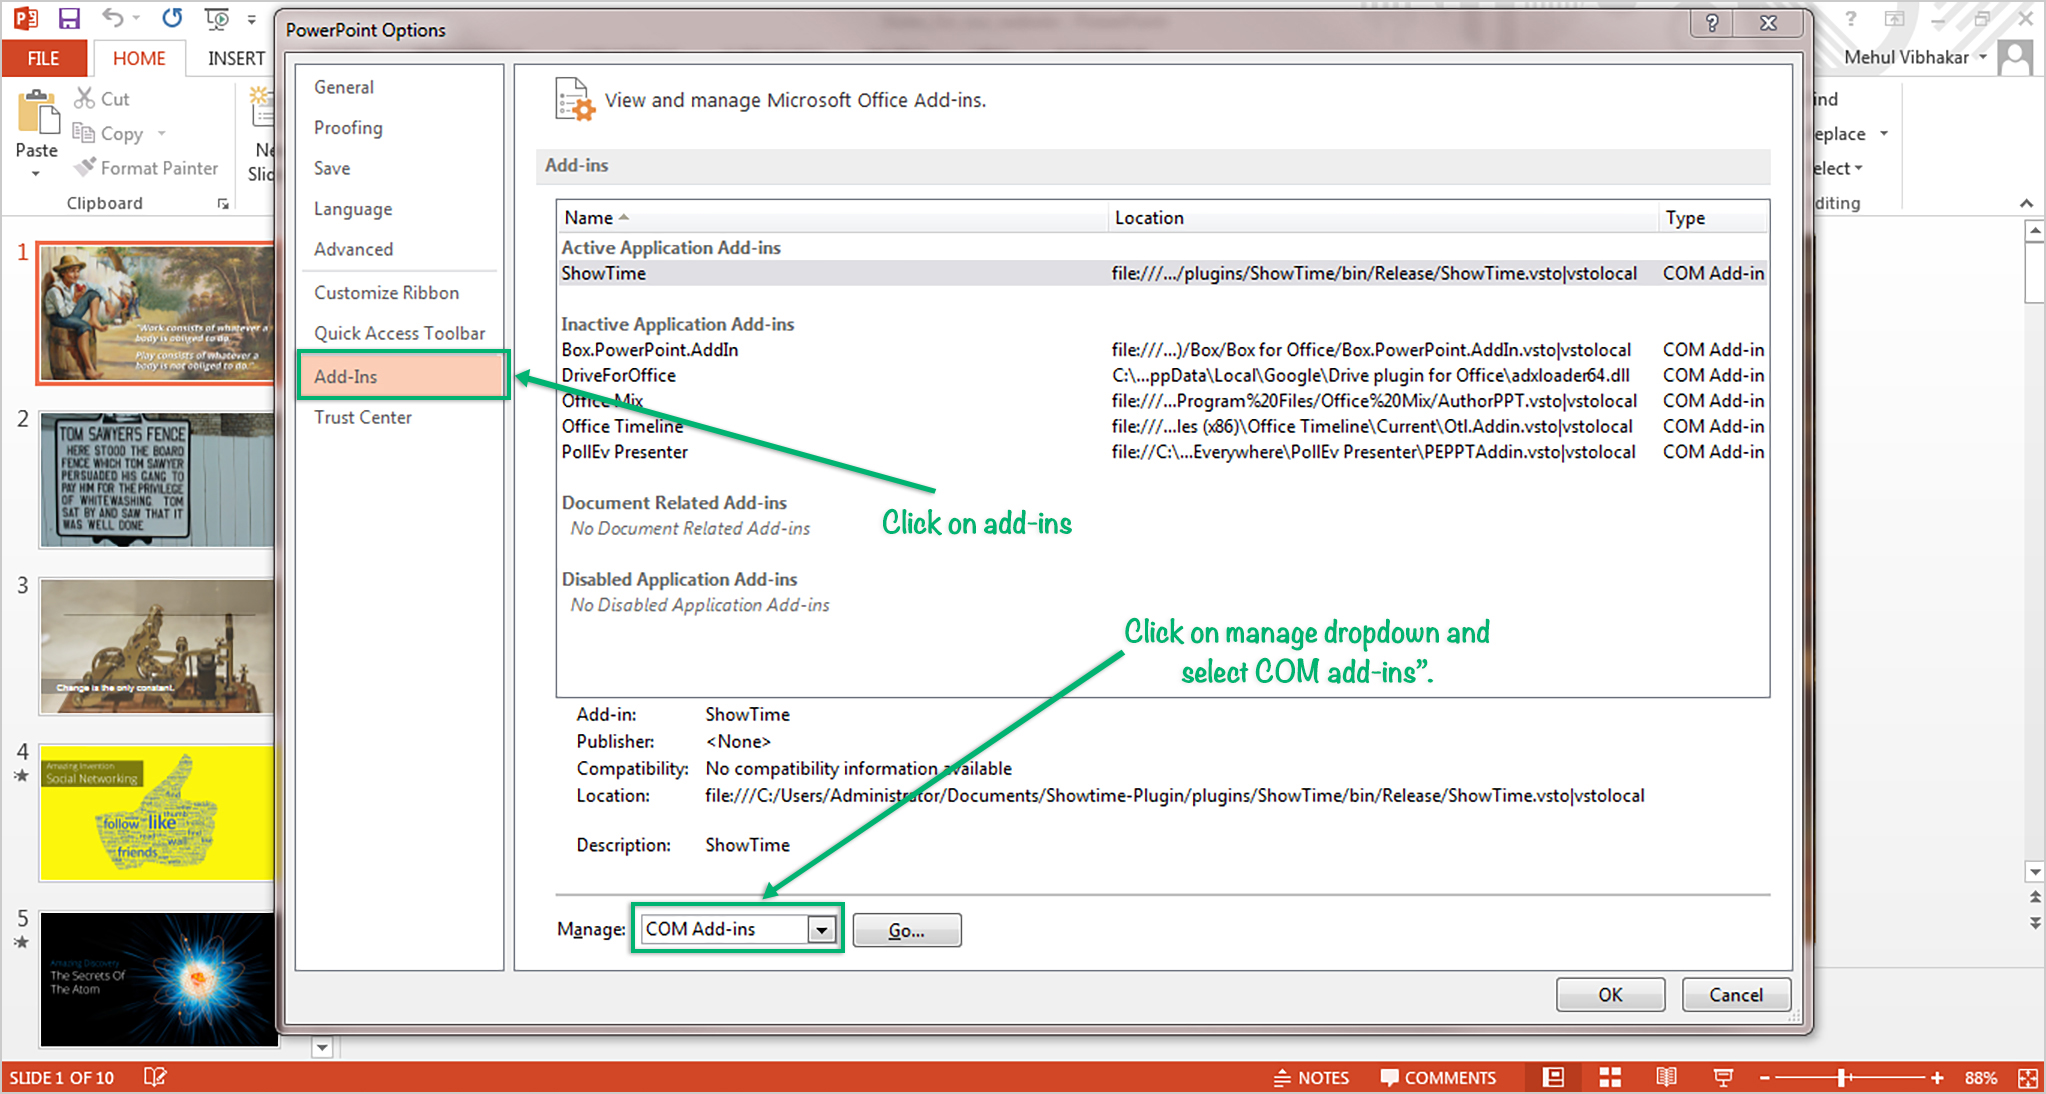The width and height of the screenshot is (2046, 1094).
Task: Start Slide Show from the status bar icon
Action: [1723, 1077]
